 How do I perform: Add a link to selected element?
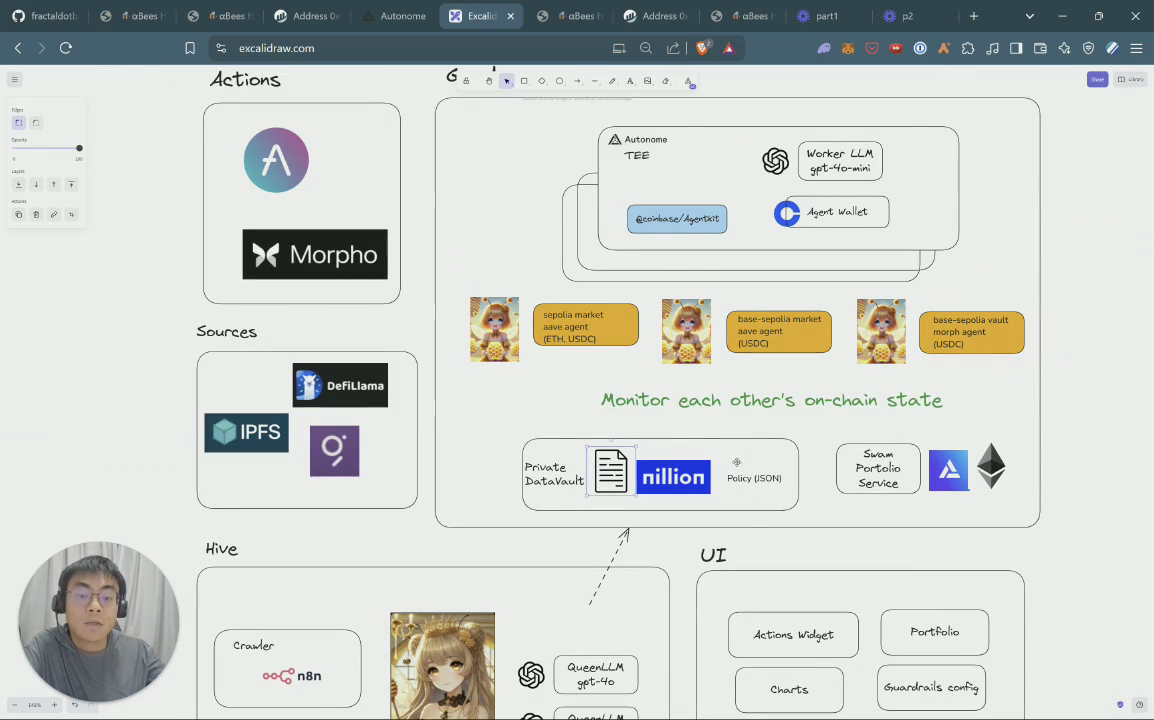pyautogui.click(x=54, y=215)
